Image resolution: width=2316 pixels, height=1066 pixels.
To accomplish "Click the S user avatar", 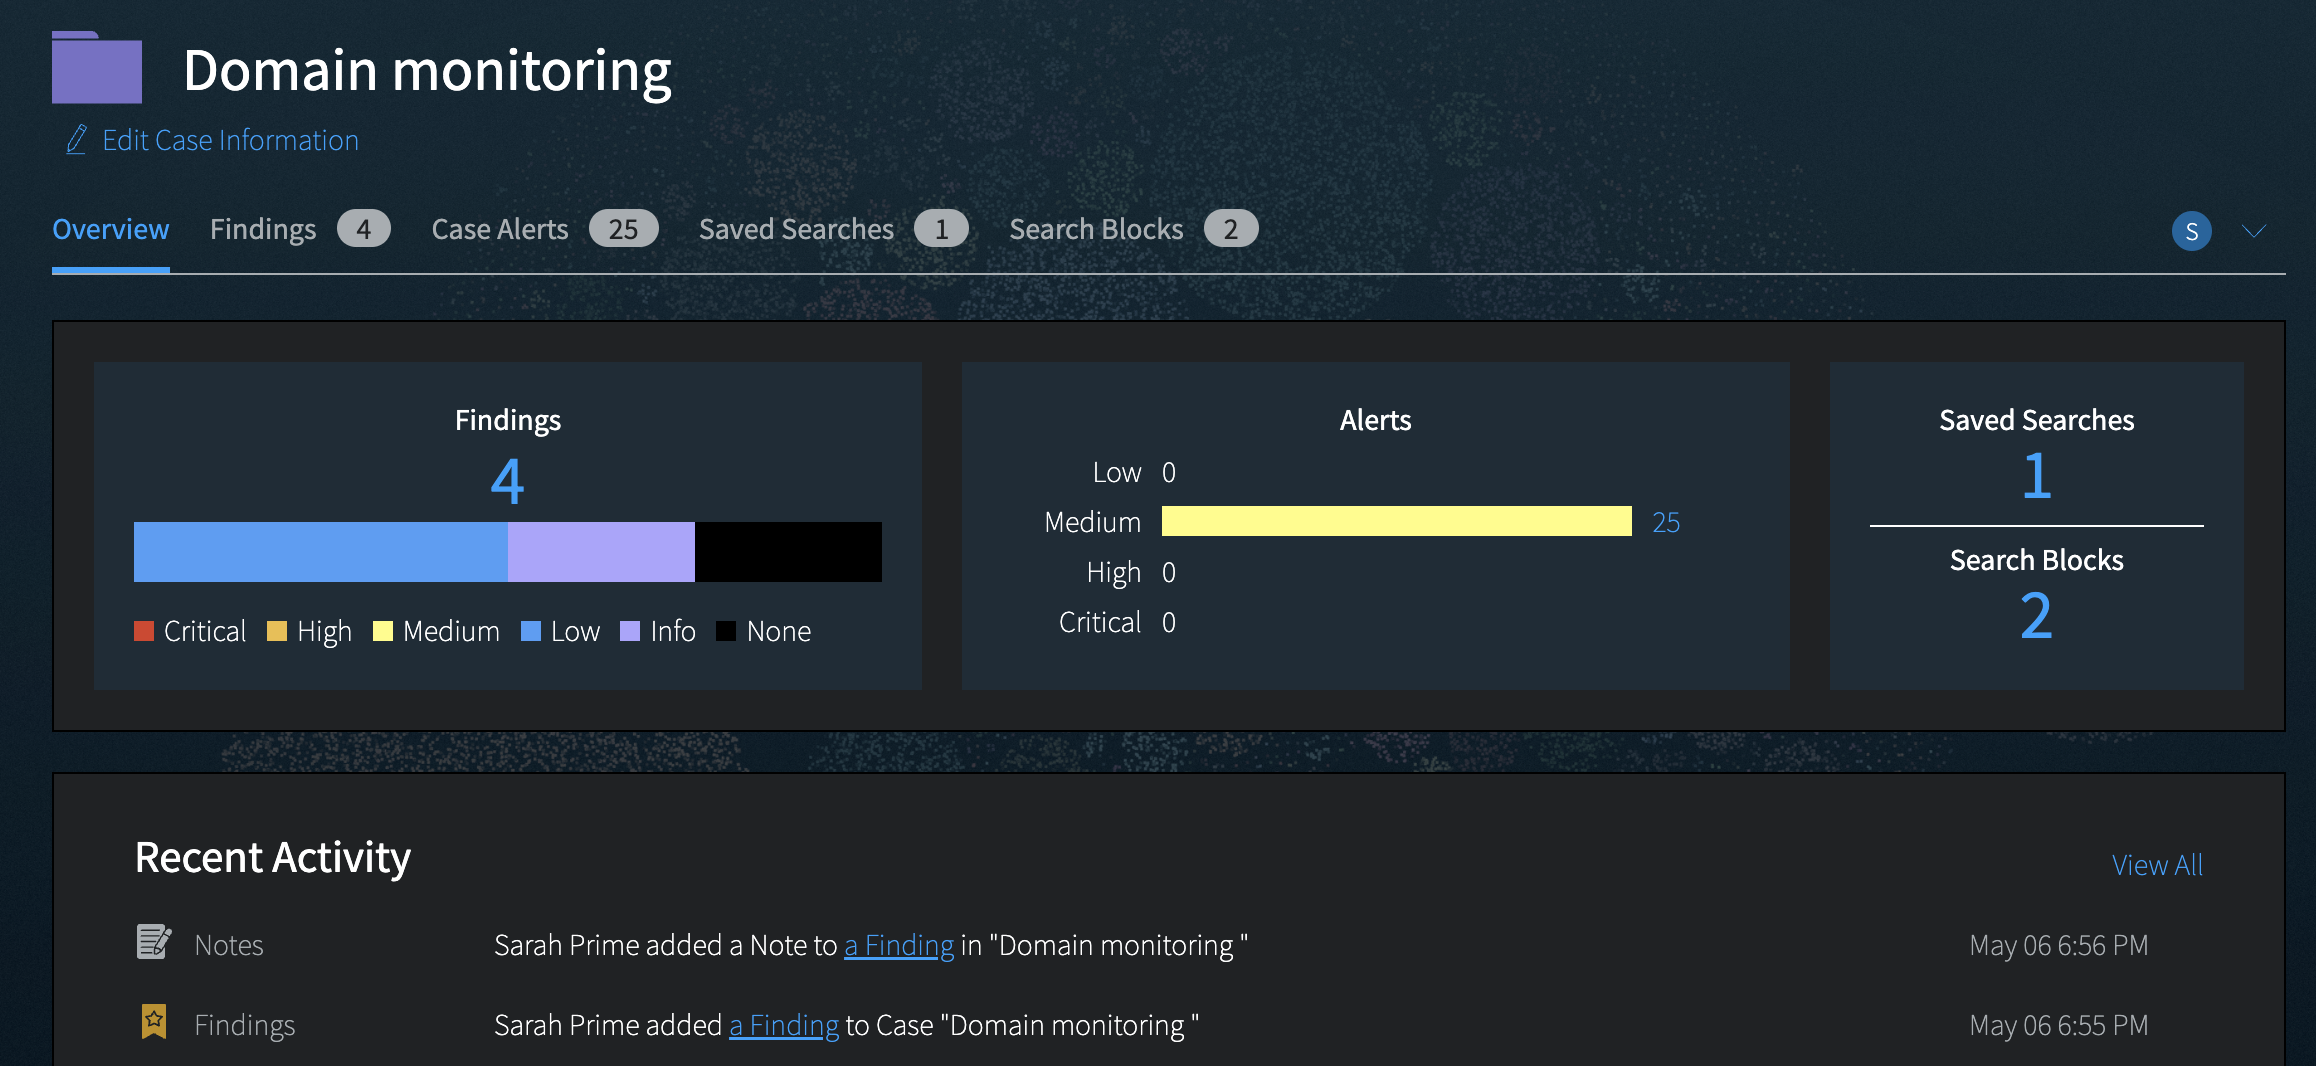I will point(2191,231).
